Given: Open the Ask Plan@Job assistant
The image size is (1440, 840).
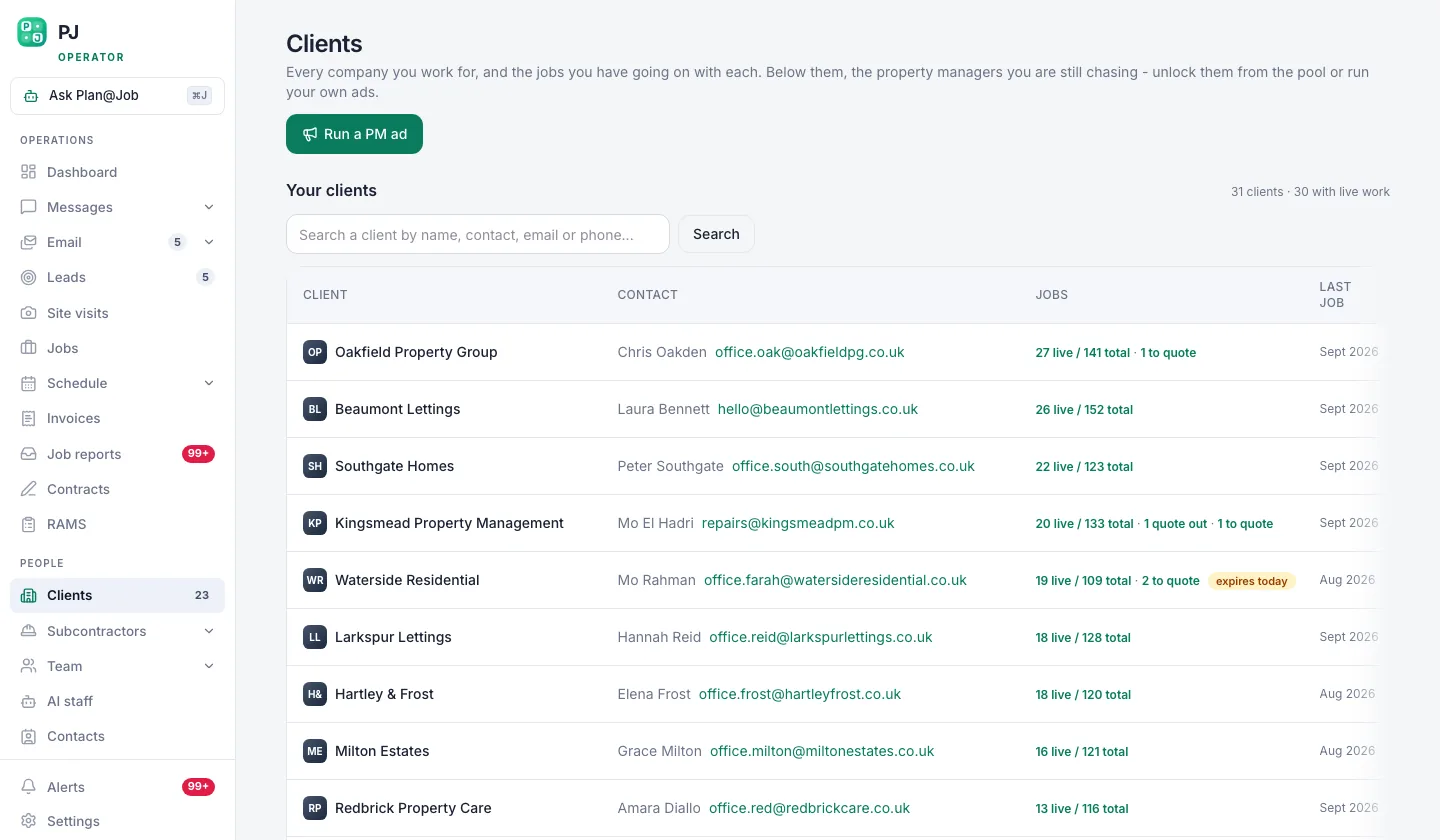Looking at the screenshot, I should (x=117, y=96).
